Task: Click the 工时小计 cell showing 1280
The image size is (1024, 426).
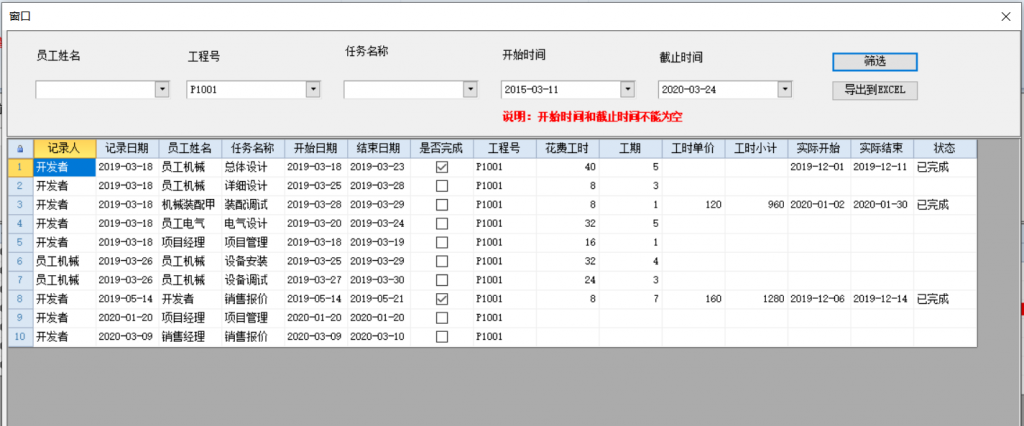Action: (x=756, y=299)
